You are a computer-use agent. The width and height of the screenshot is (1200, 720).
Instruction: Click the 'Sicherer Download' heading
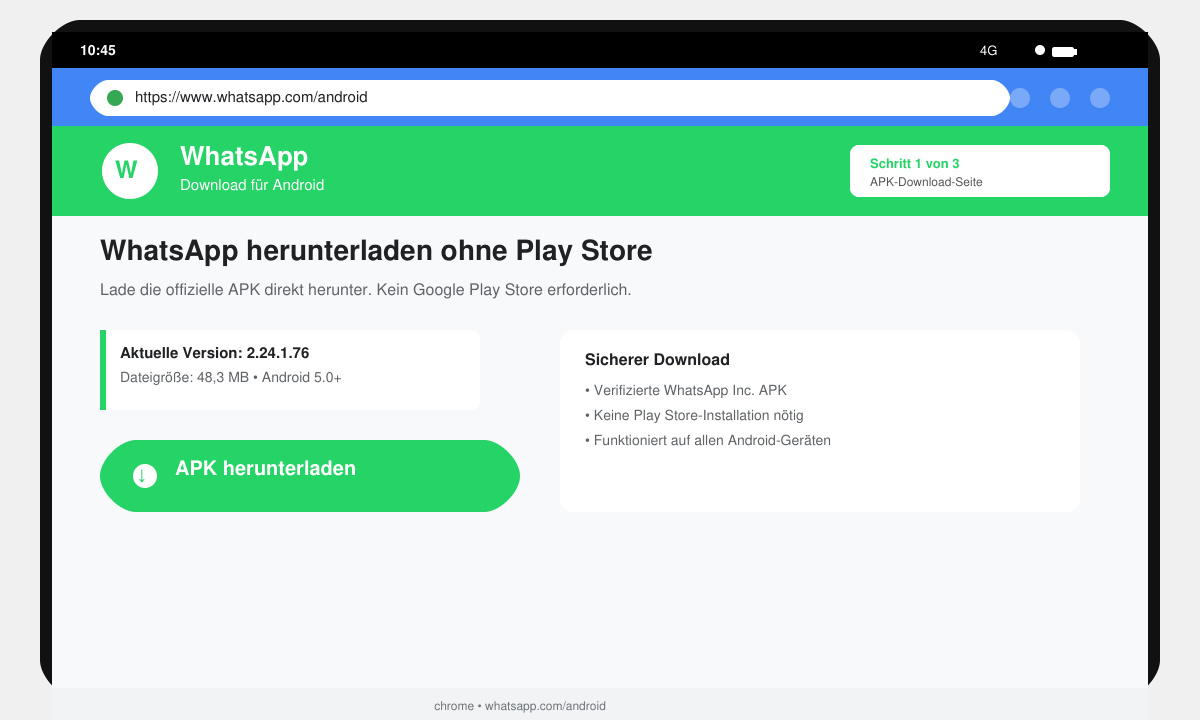[657, 360]
